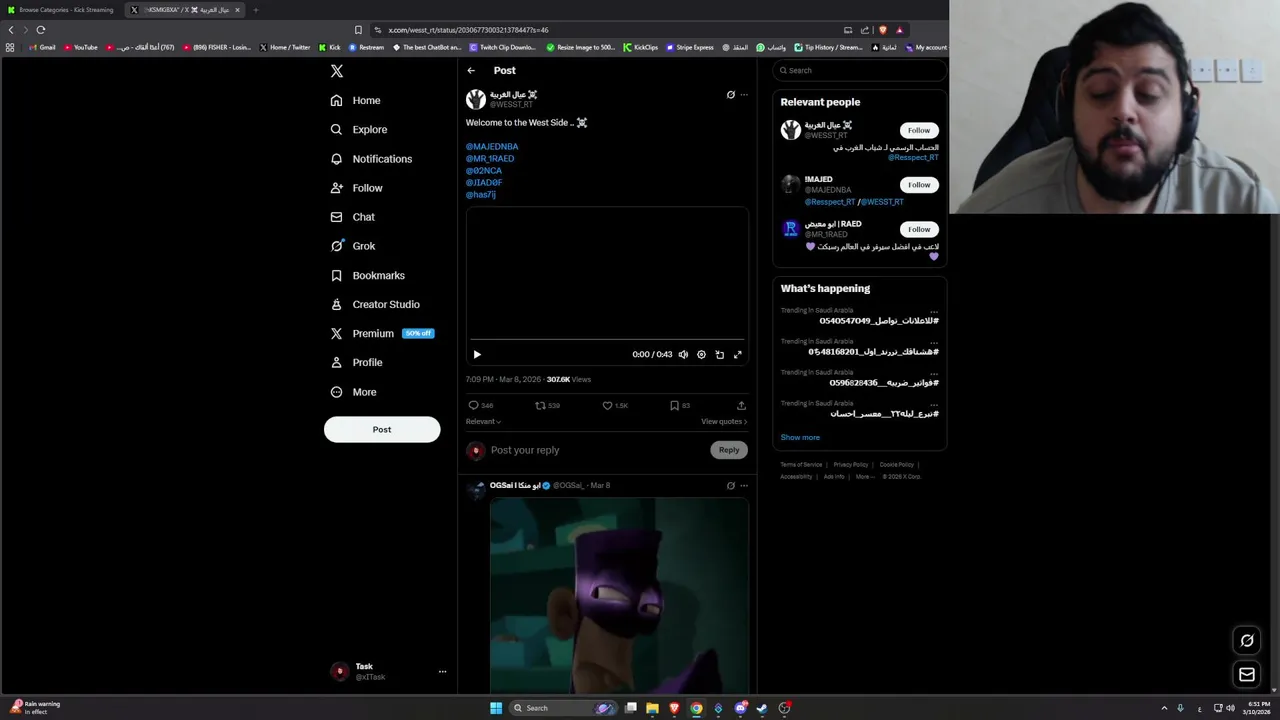Follow the RAED @MR_1RAED account
Image resolution: width=1280 pixels, height=720 pixels.
click(919, 229)
